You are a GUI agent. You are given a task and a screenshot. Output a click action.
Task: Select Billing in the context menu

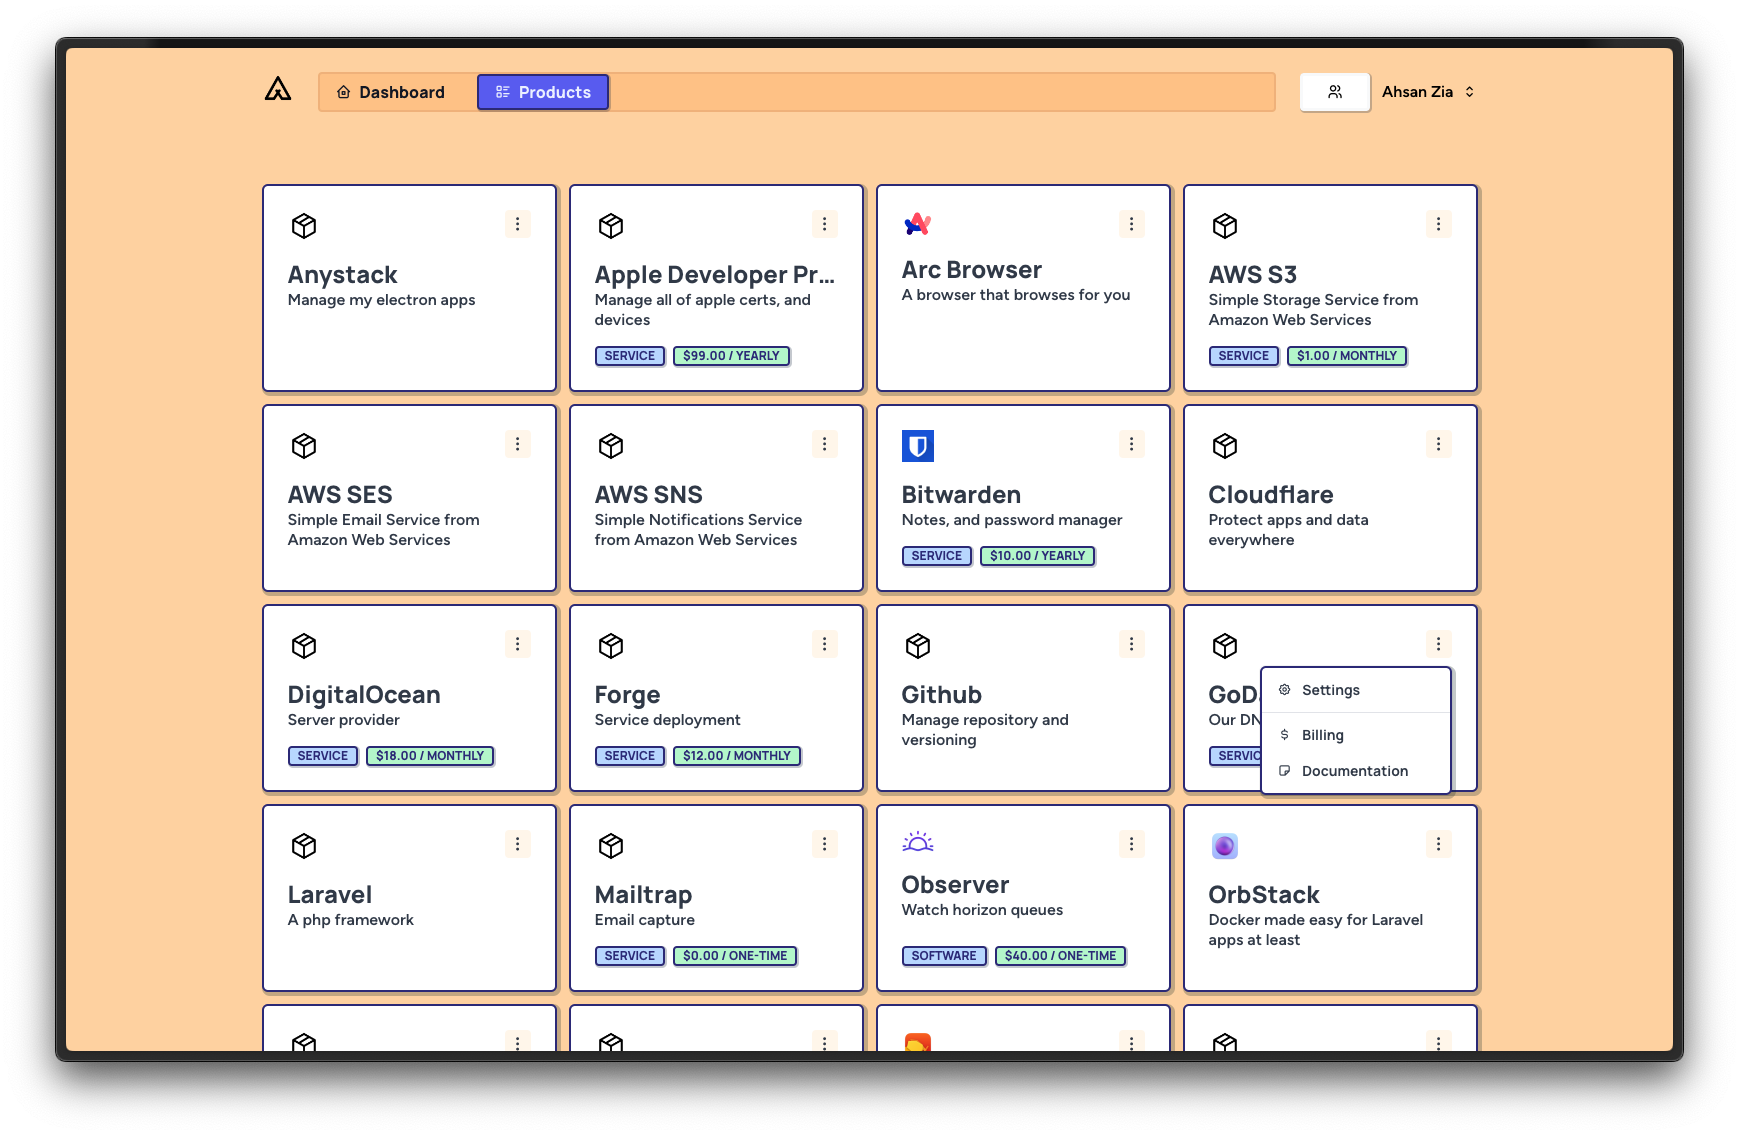click(1356, 735)
